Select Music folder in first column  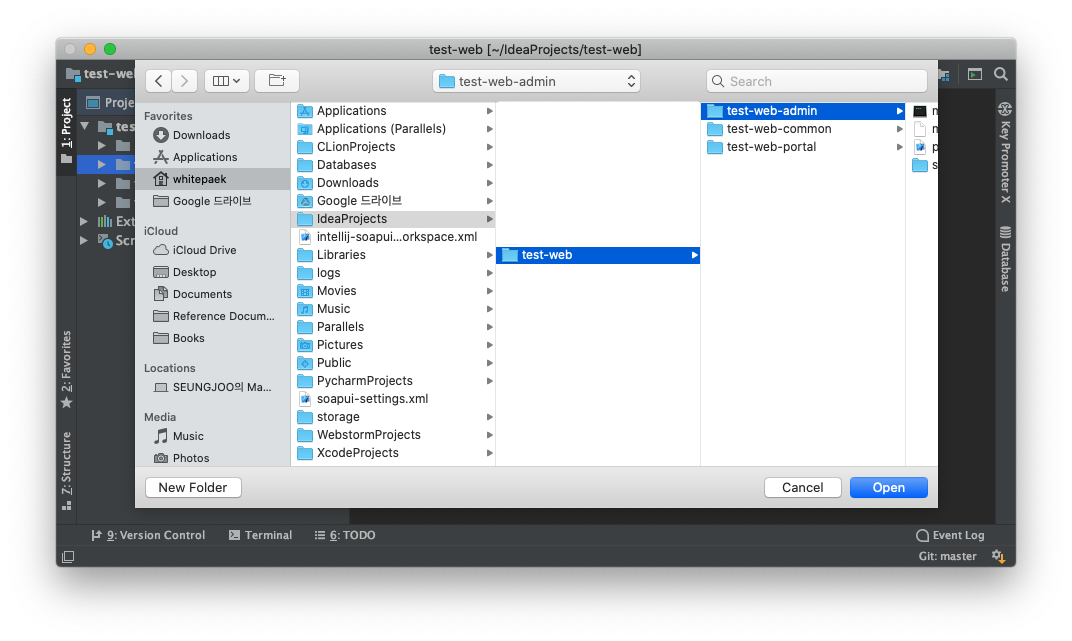pyautogui.click(x=394, y=309)
